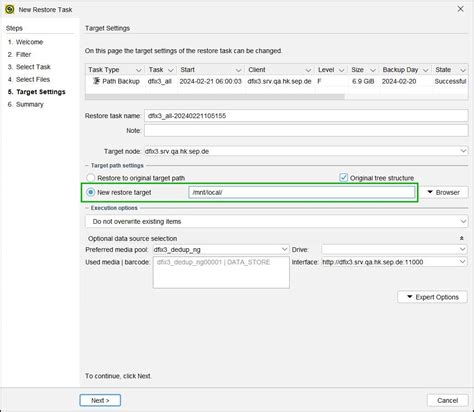Open the Expert Options button
This screenshot has width=474, height=412.
(432, 297)
